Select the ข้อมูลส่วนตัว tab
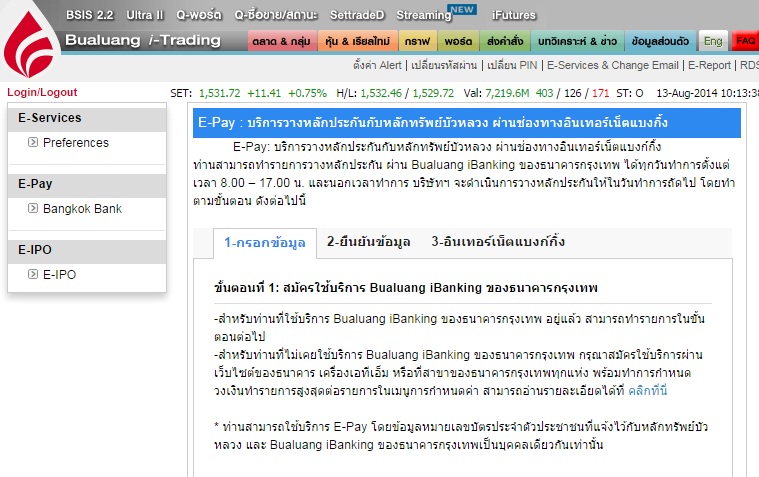Viewport: 759px width, 477px height. 660,41
